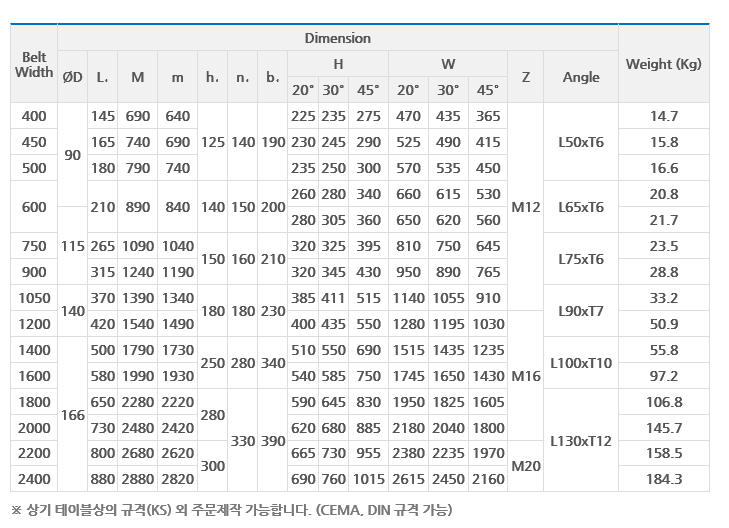This screenshot has width=729, height=528.
Task: Select W value "2615"
Action: tap(408, 479)
